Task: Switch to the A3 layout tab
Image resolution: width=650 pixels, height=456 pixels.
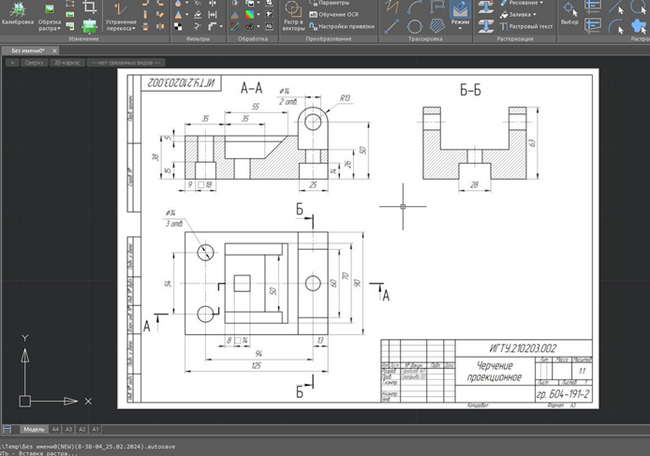Action: (69, 428)
